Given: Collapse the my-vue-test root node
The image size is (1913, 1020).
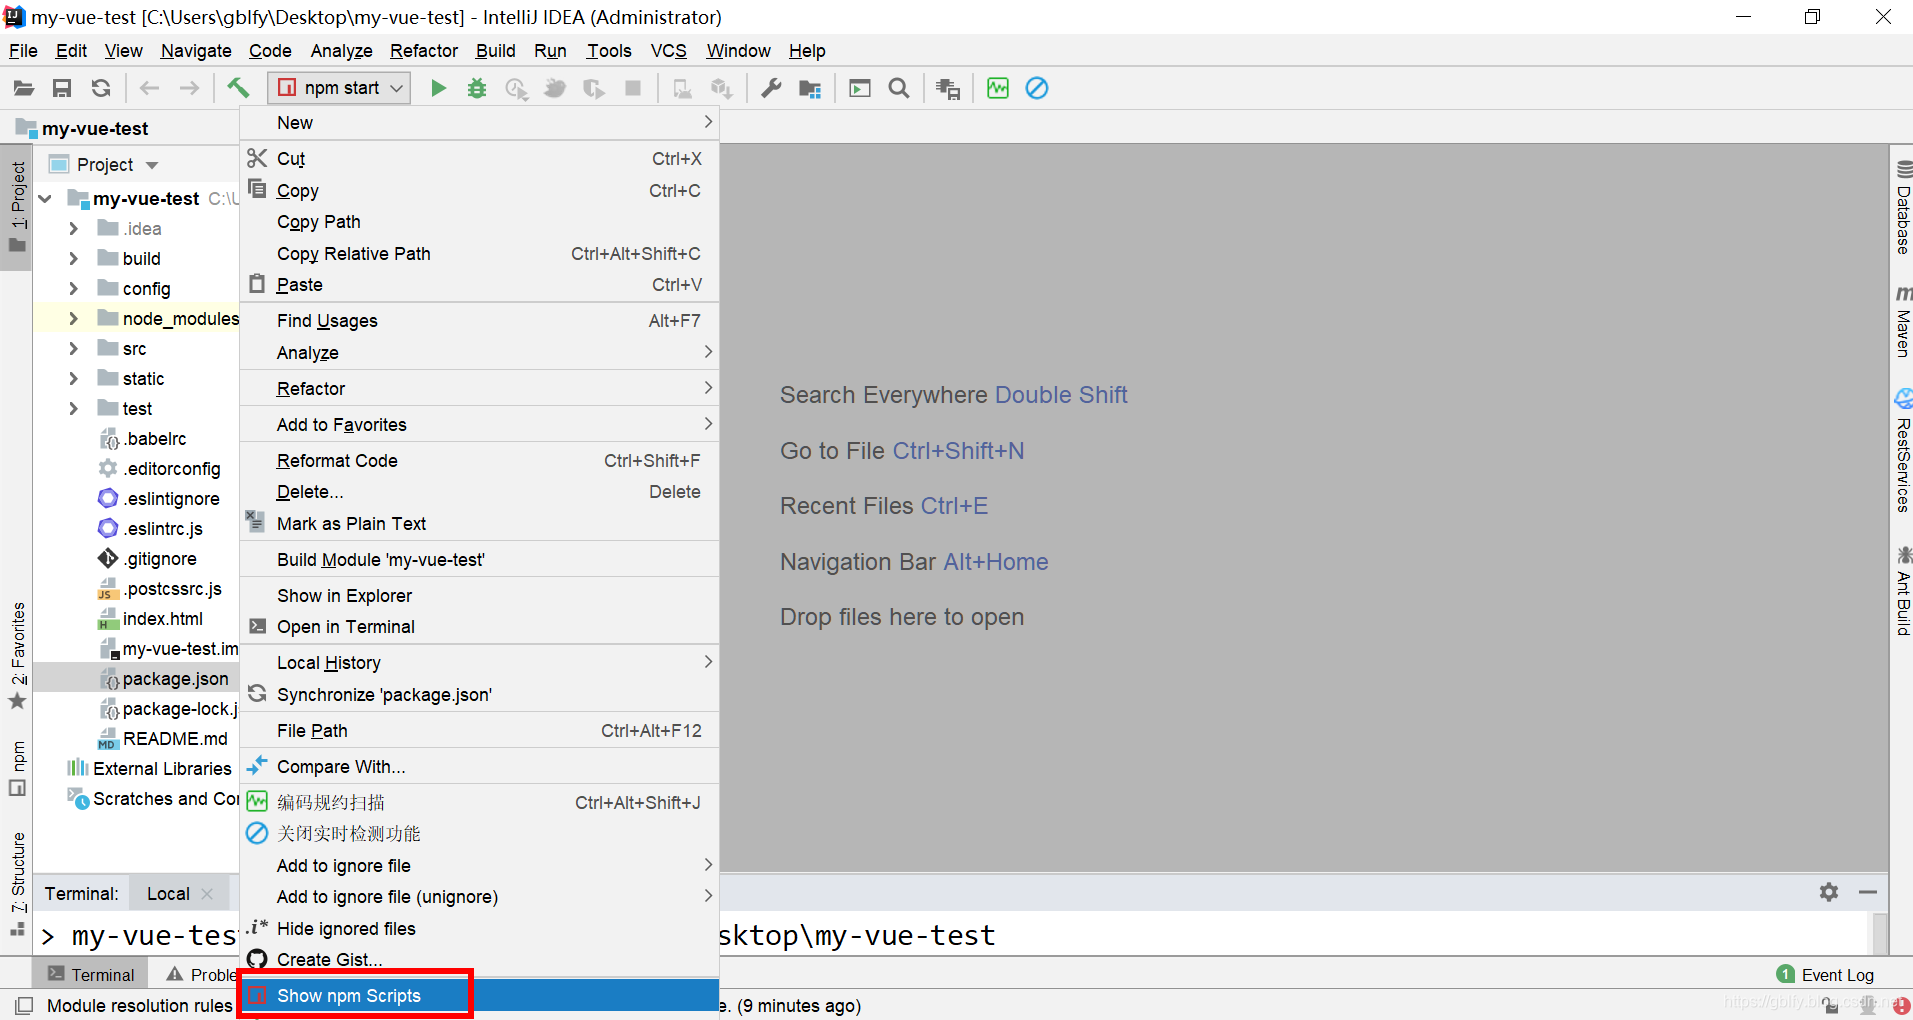Looking at the screenshot, I should [45, 199].
